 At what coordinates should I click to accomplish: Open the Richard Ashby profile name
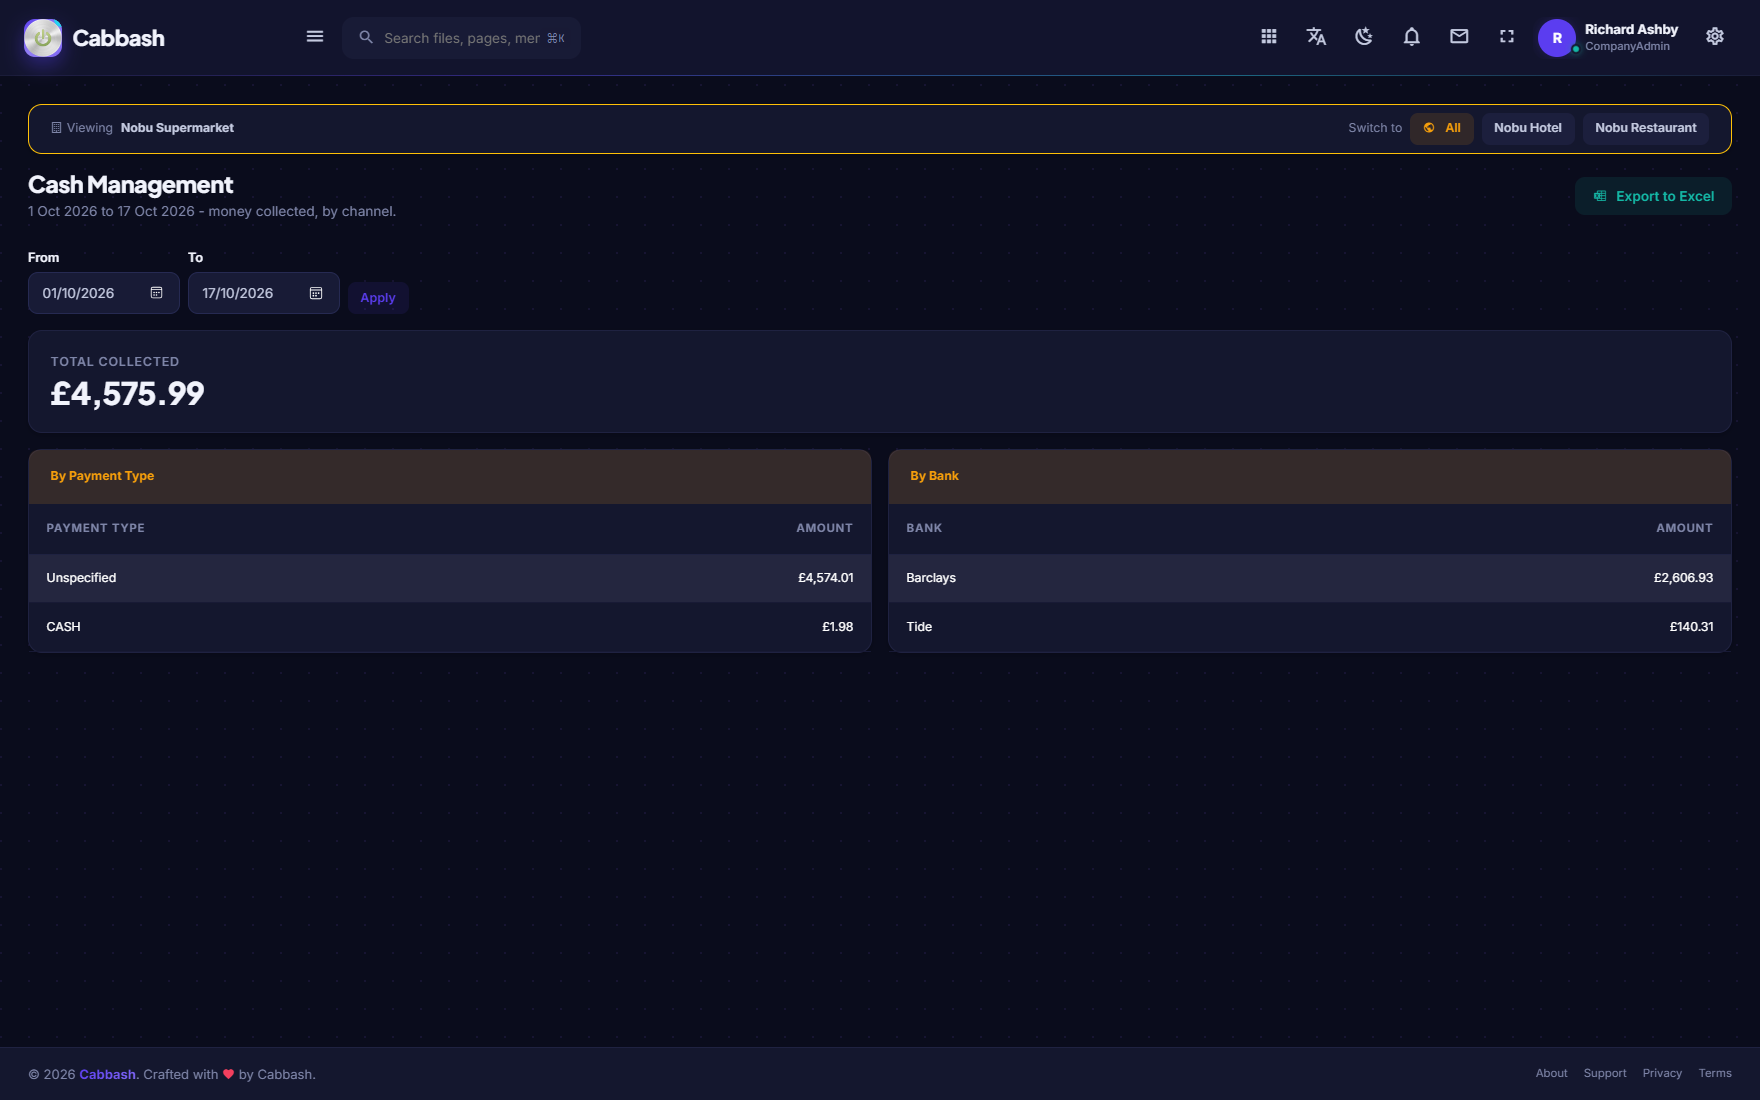1631,30
